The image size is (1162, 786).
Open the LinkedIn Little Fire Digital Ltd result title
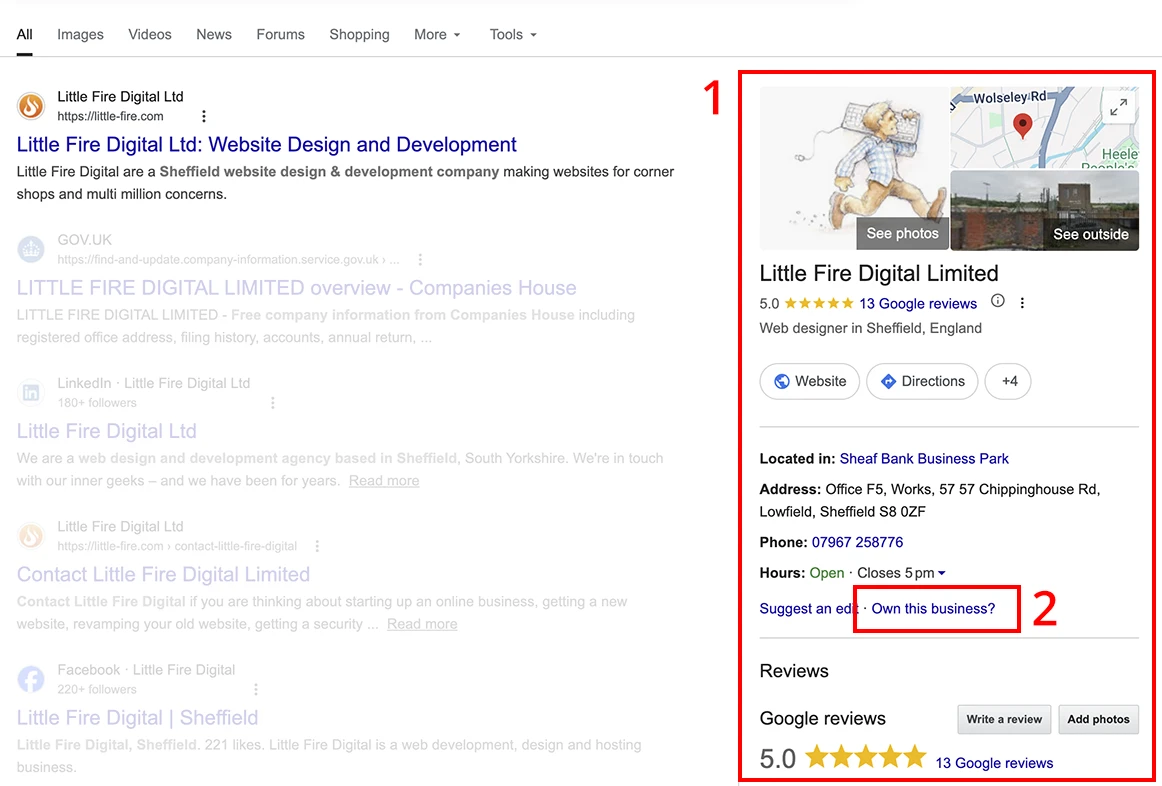coord(107,431)
